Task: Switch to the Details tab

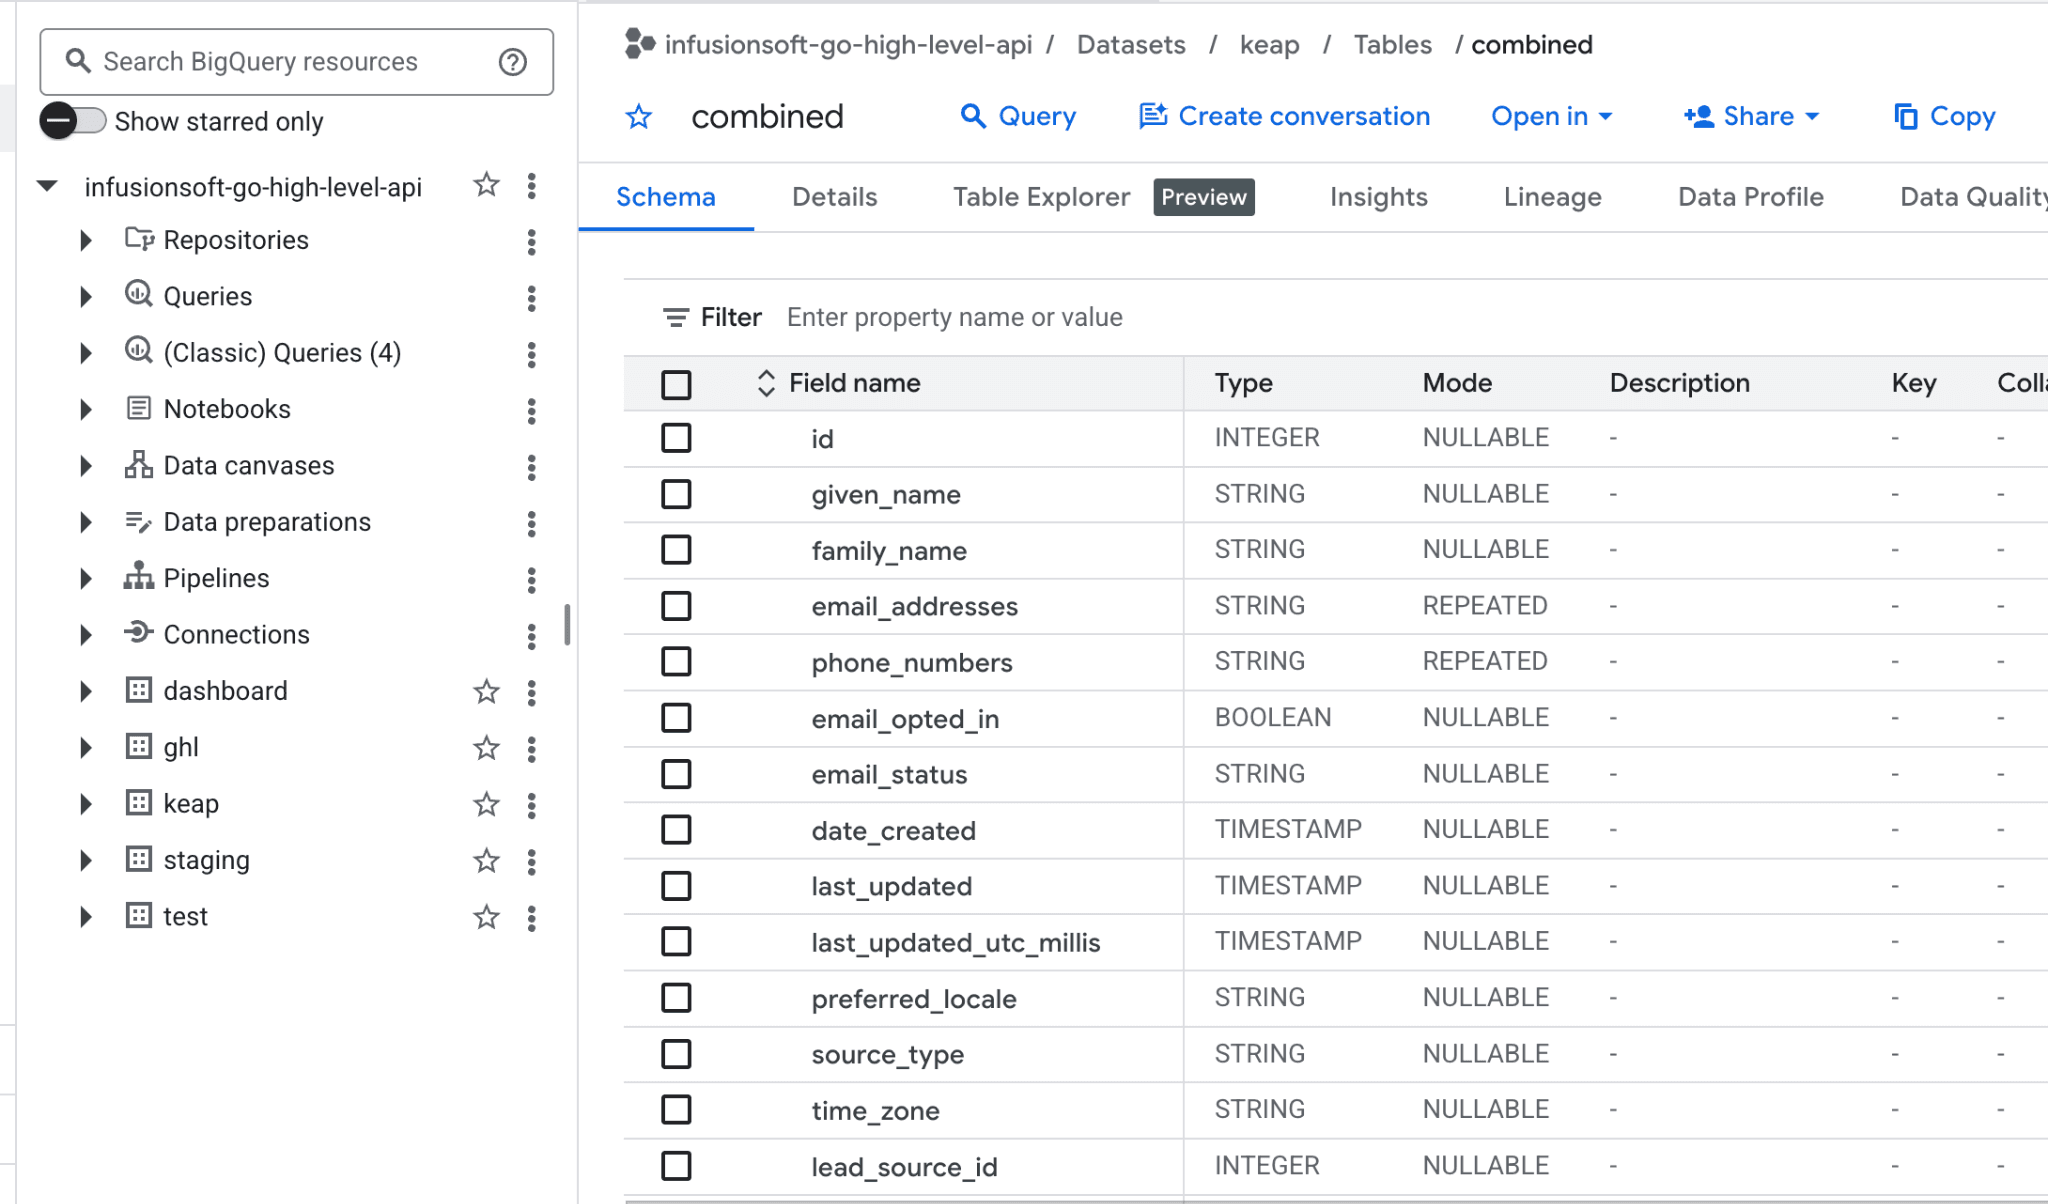Action: point(834,197)
